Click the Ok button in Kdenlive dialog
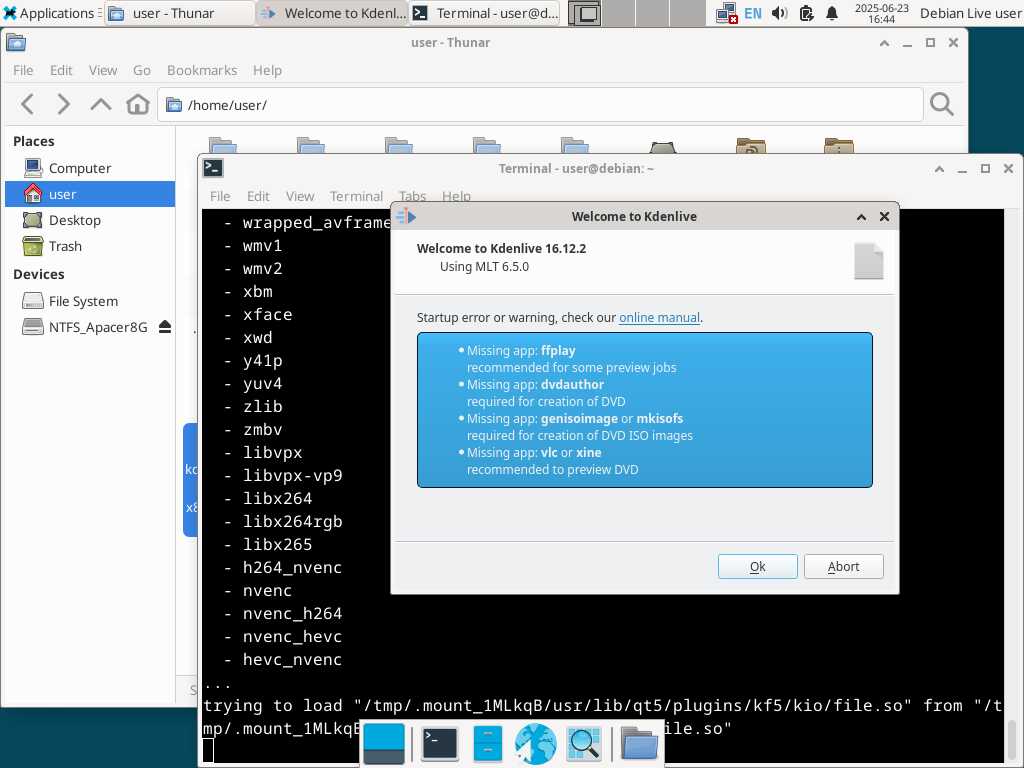The image size is (1024, 768). [x=758, y=566]
